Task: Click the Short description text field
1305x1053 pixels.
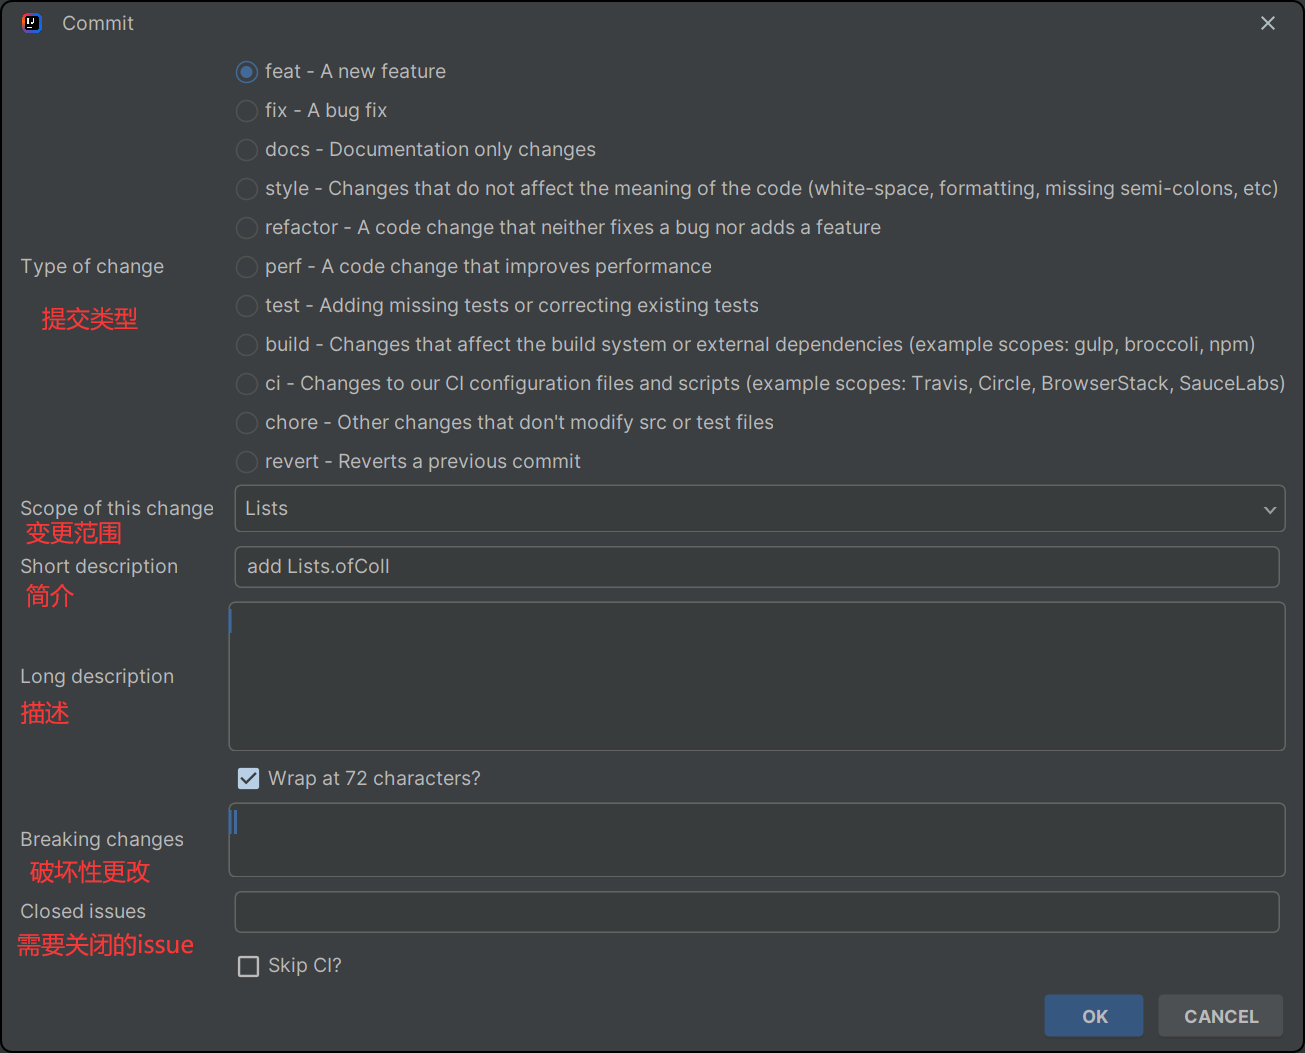Action: [x=756, y=567]
